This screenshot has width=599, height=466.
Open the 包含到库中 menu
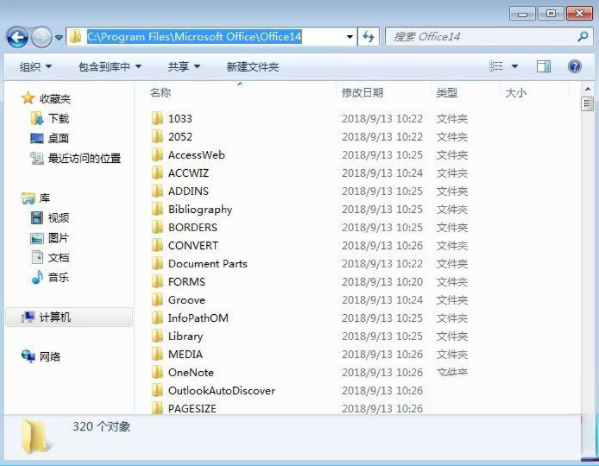pyautogui.click(x=110, y=67)
